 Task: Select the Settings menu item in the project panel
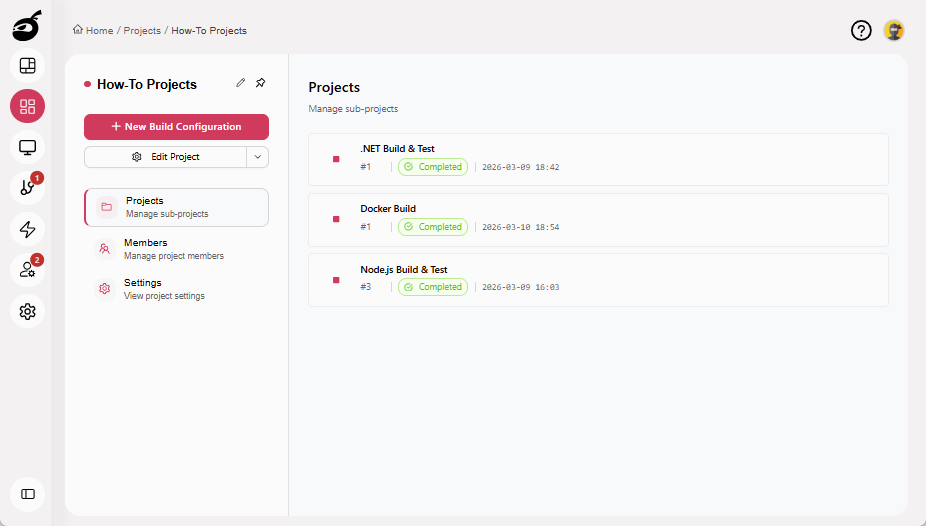[177, 289]
